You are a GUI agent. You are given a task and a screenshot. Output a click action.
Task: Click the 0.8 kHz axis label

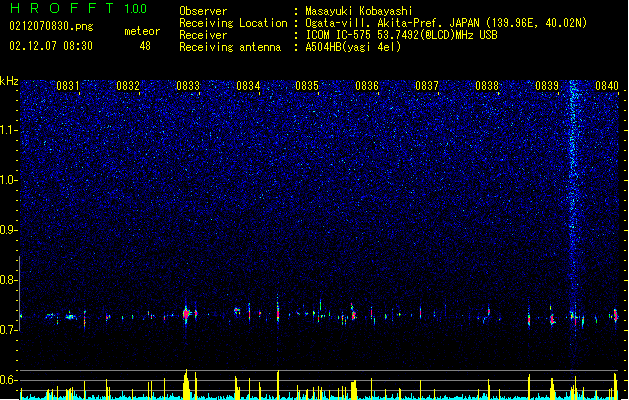(x=9, y=280)
